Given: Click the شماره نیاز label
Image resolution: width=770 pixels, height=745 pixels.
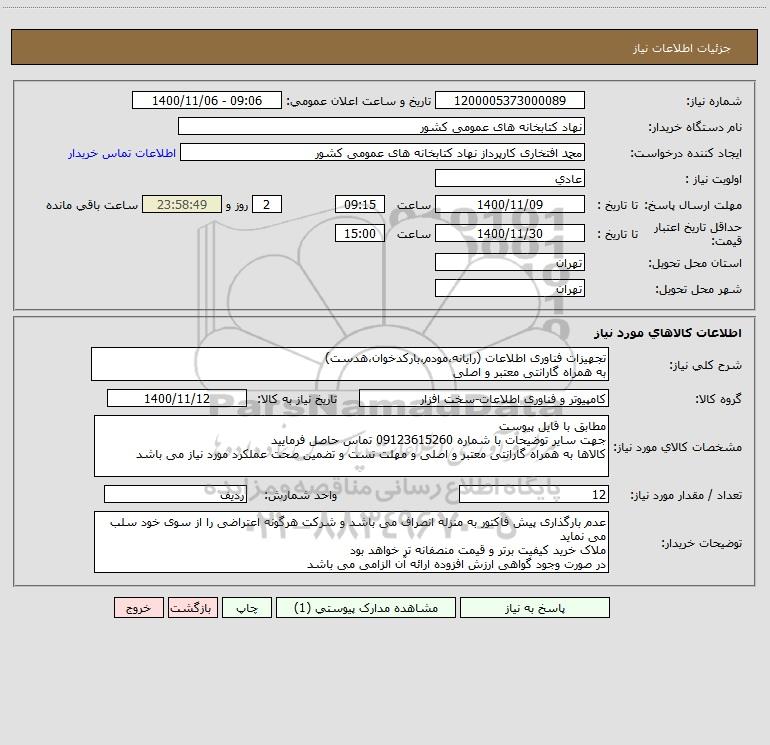Looking at the screenshot, I should tap(714, 101).
